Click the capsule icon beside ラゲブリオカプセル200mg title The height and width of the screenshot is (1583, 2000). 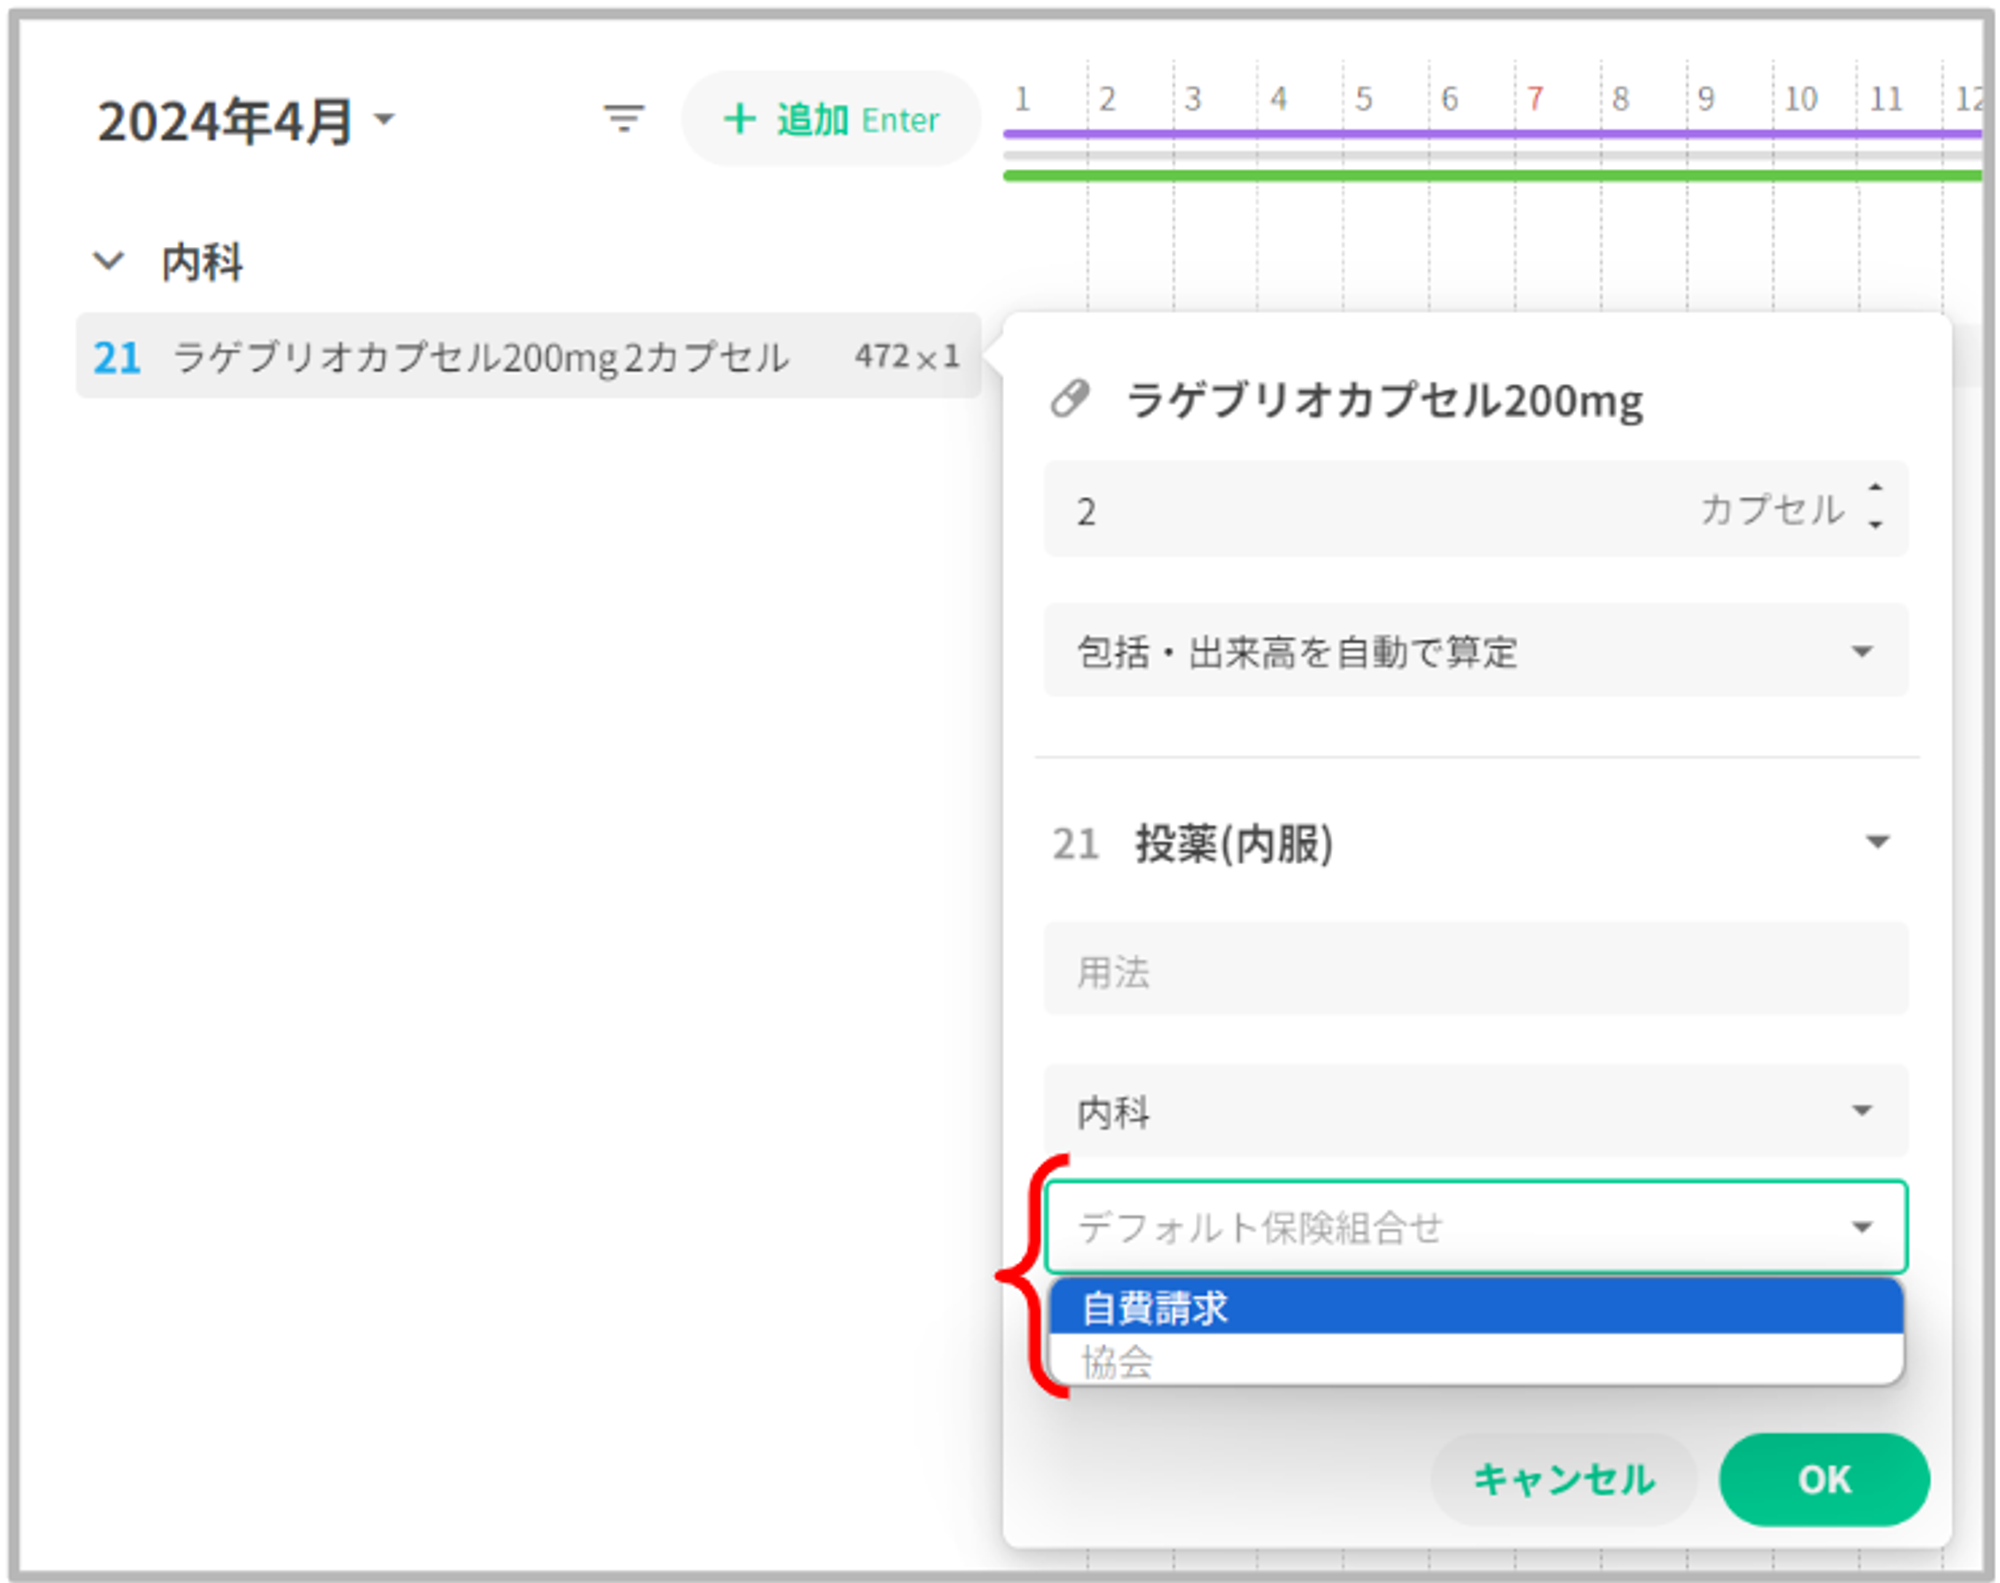tap(1069, 399)
